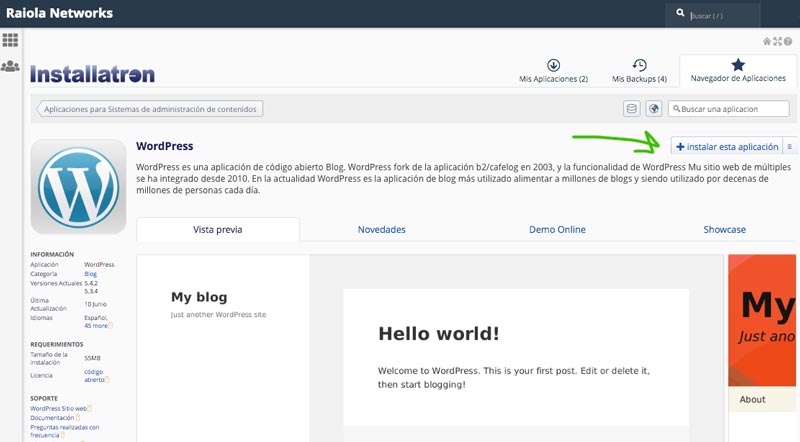Open Preguntas realizadas con frecuencia link
The width and height of the screenshot is (800, 442).
(64, 431)
